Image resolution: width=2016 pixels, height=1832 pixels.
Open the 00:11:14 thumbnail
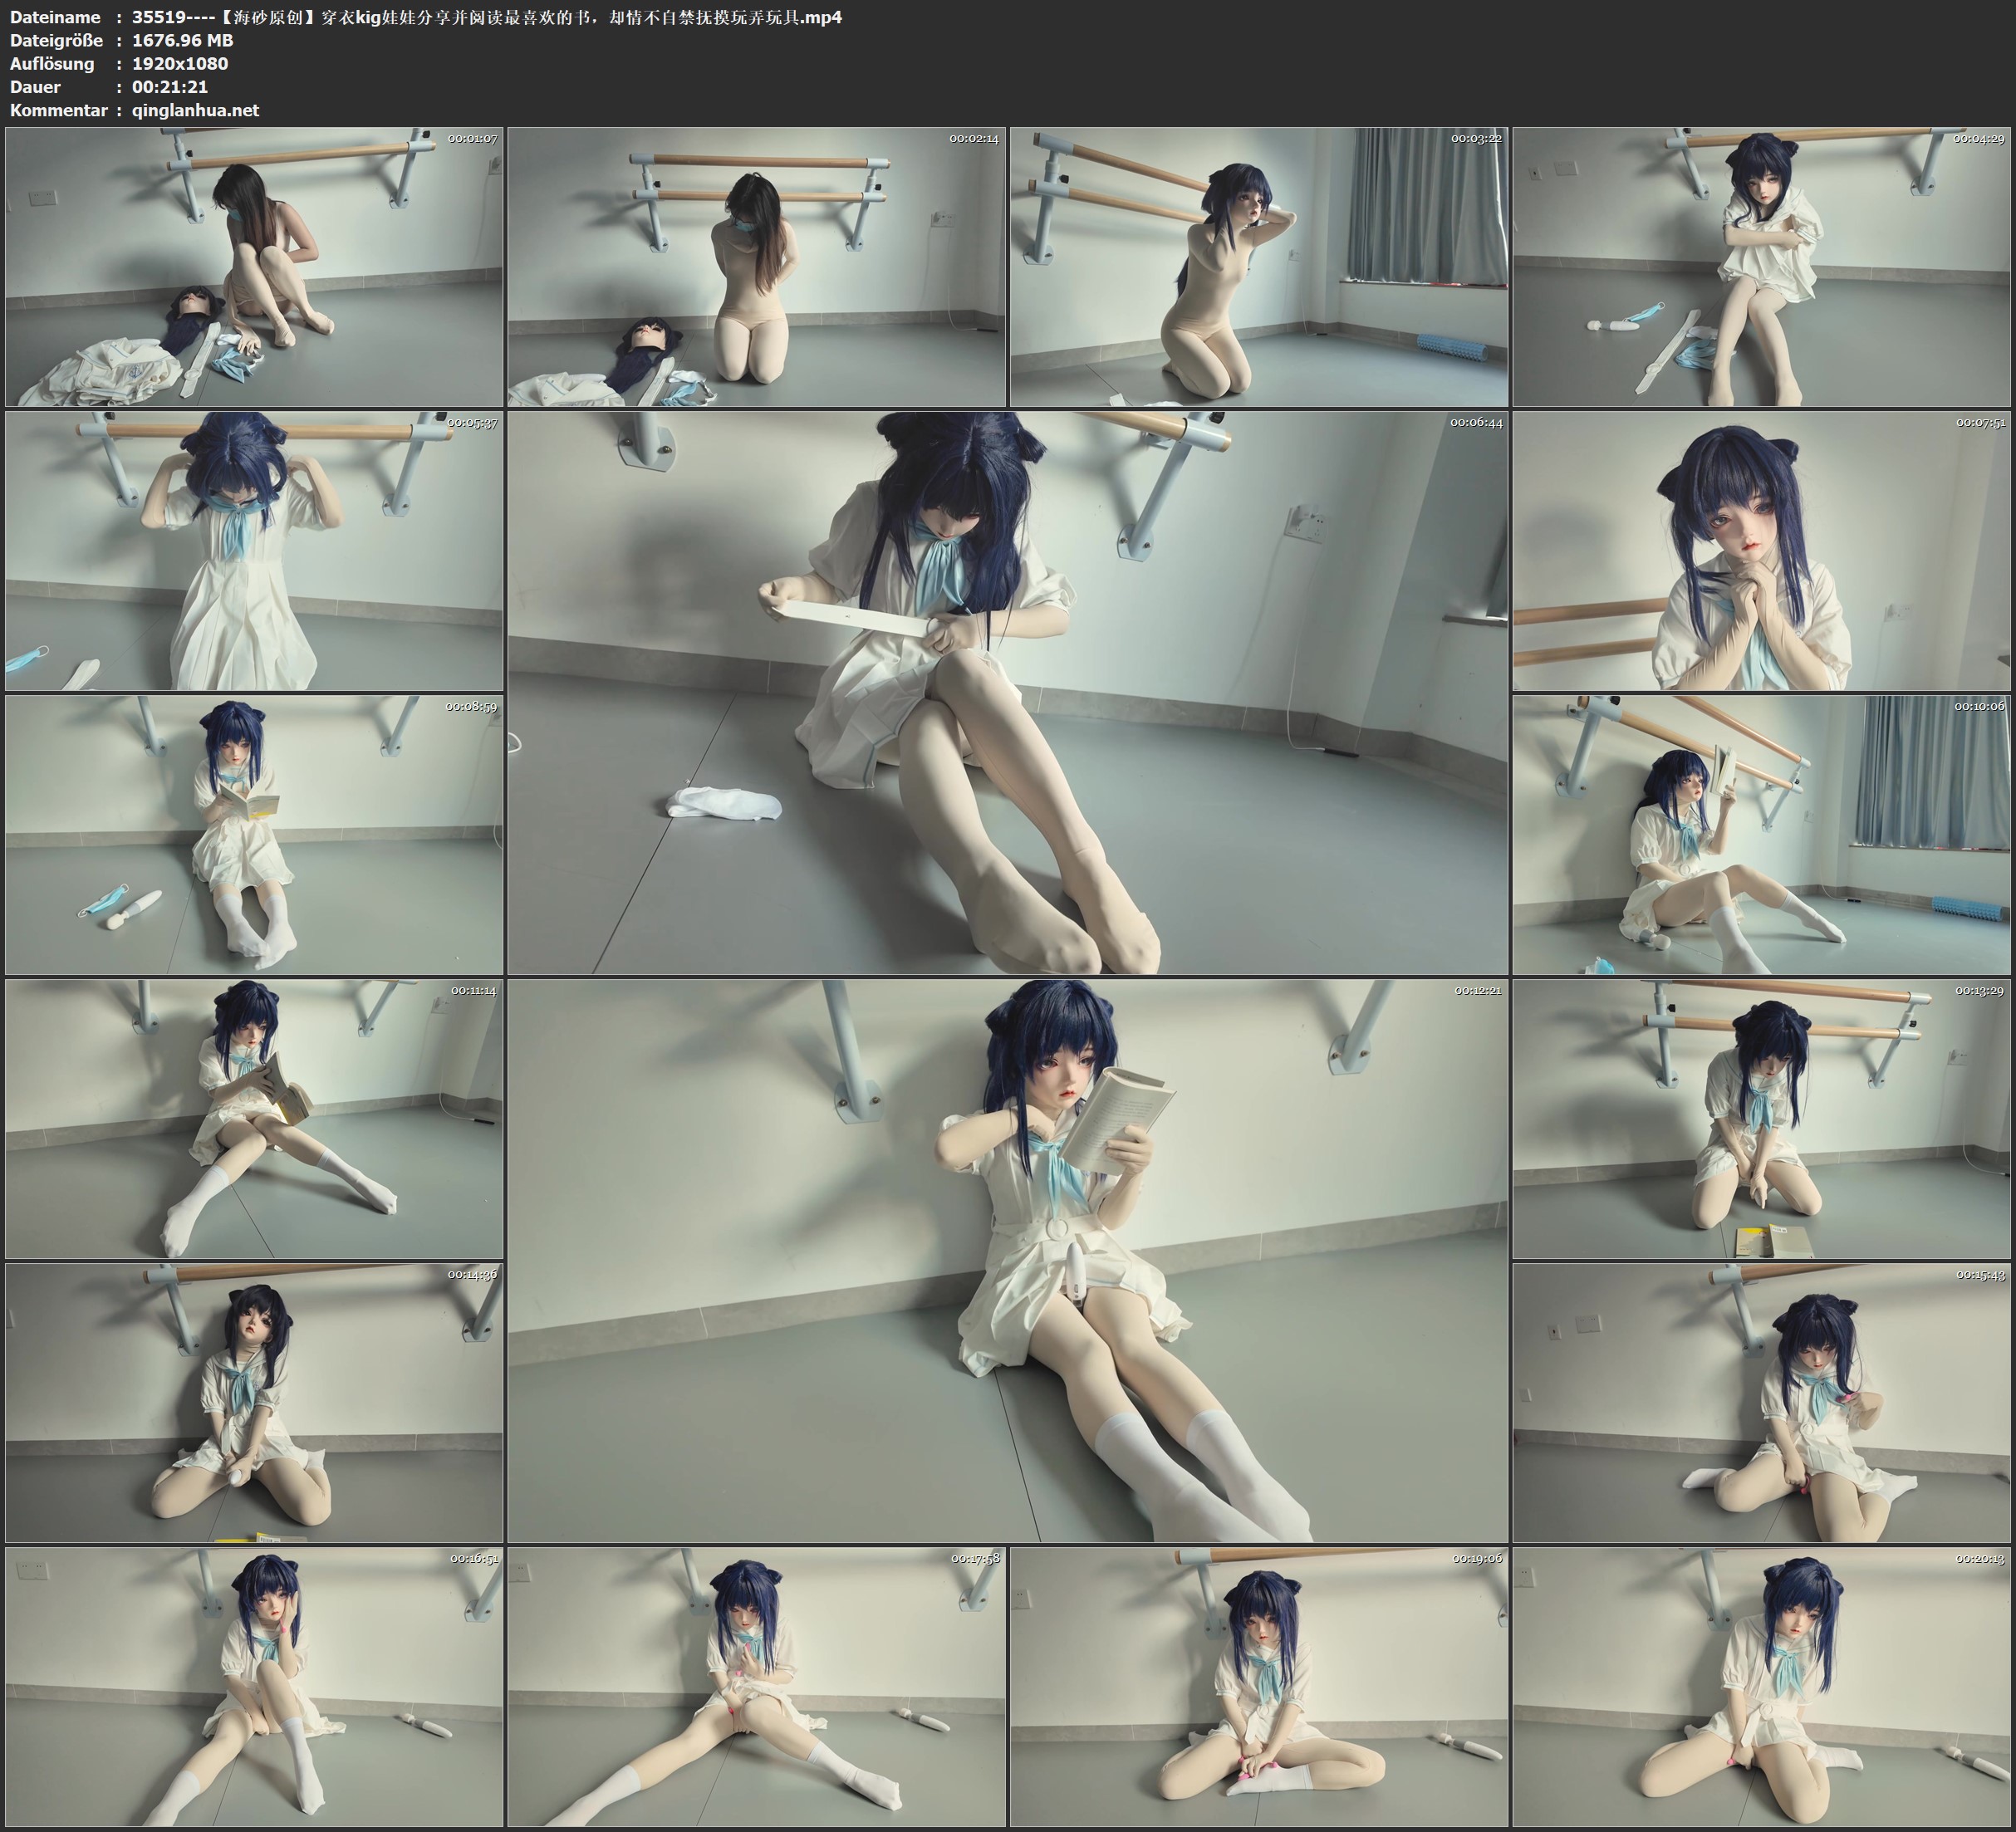point(254,1118)
